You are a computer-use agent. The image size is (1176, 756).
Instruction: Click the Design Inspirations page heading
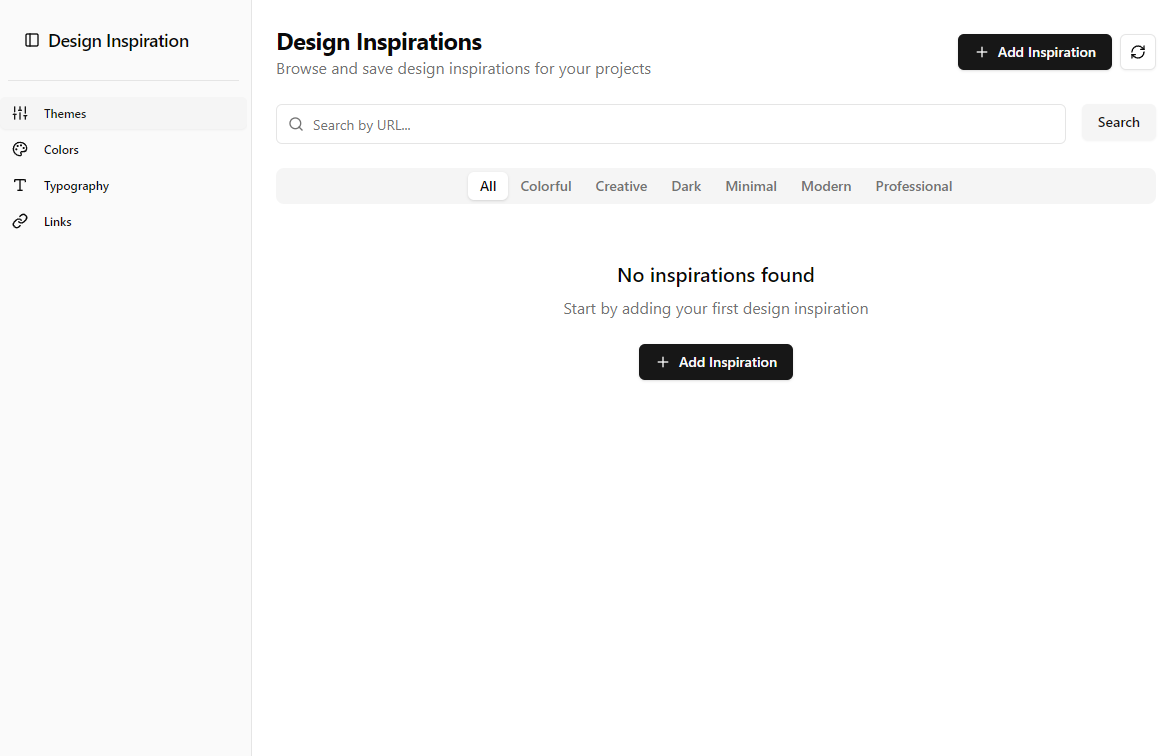pyautogui.click(x=379, y=42)
